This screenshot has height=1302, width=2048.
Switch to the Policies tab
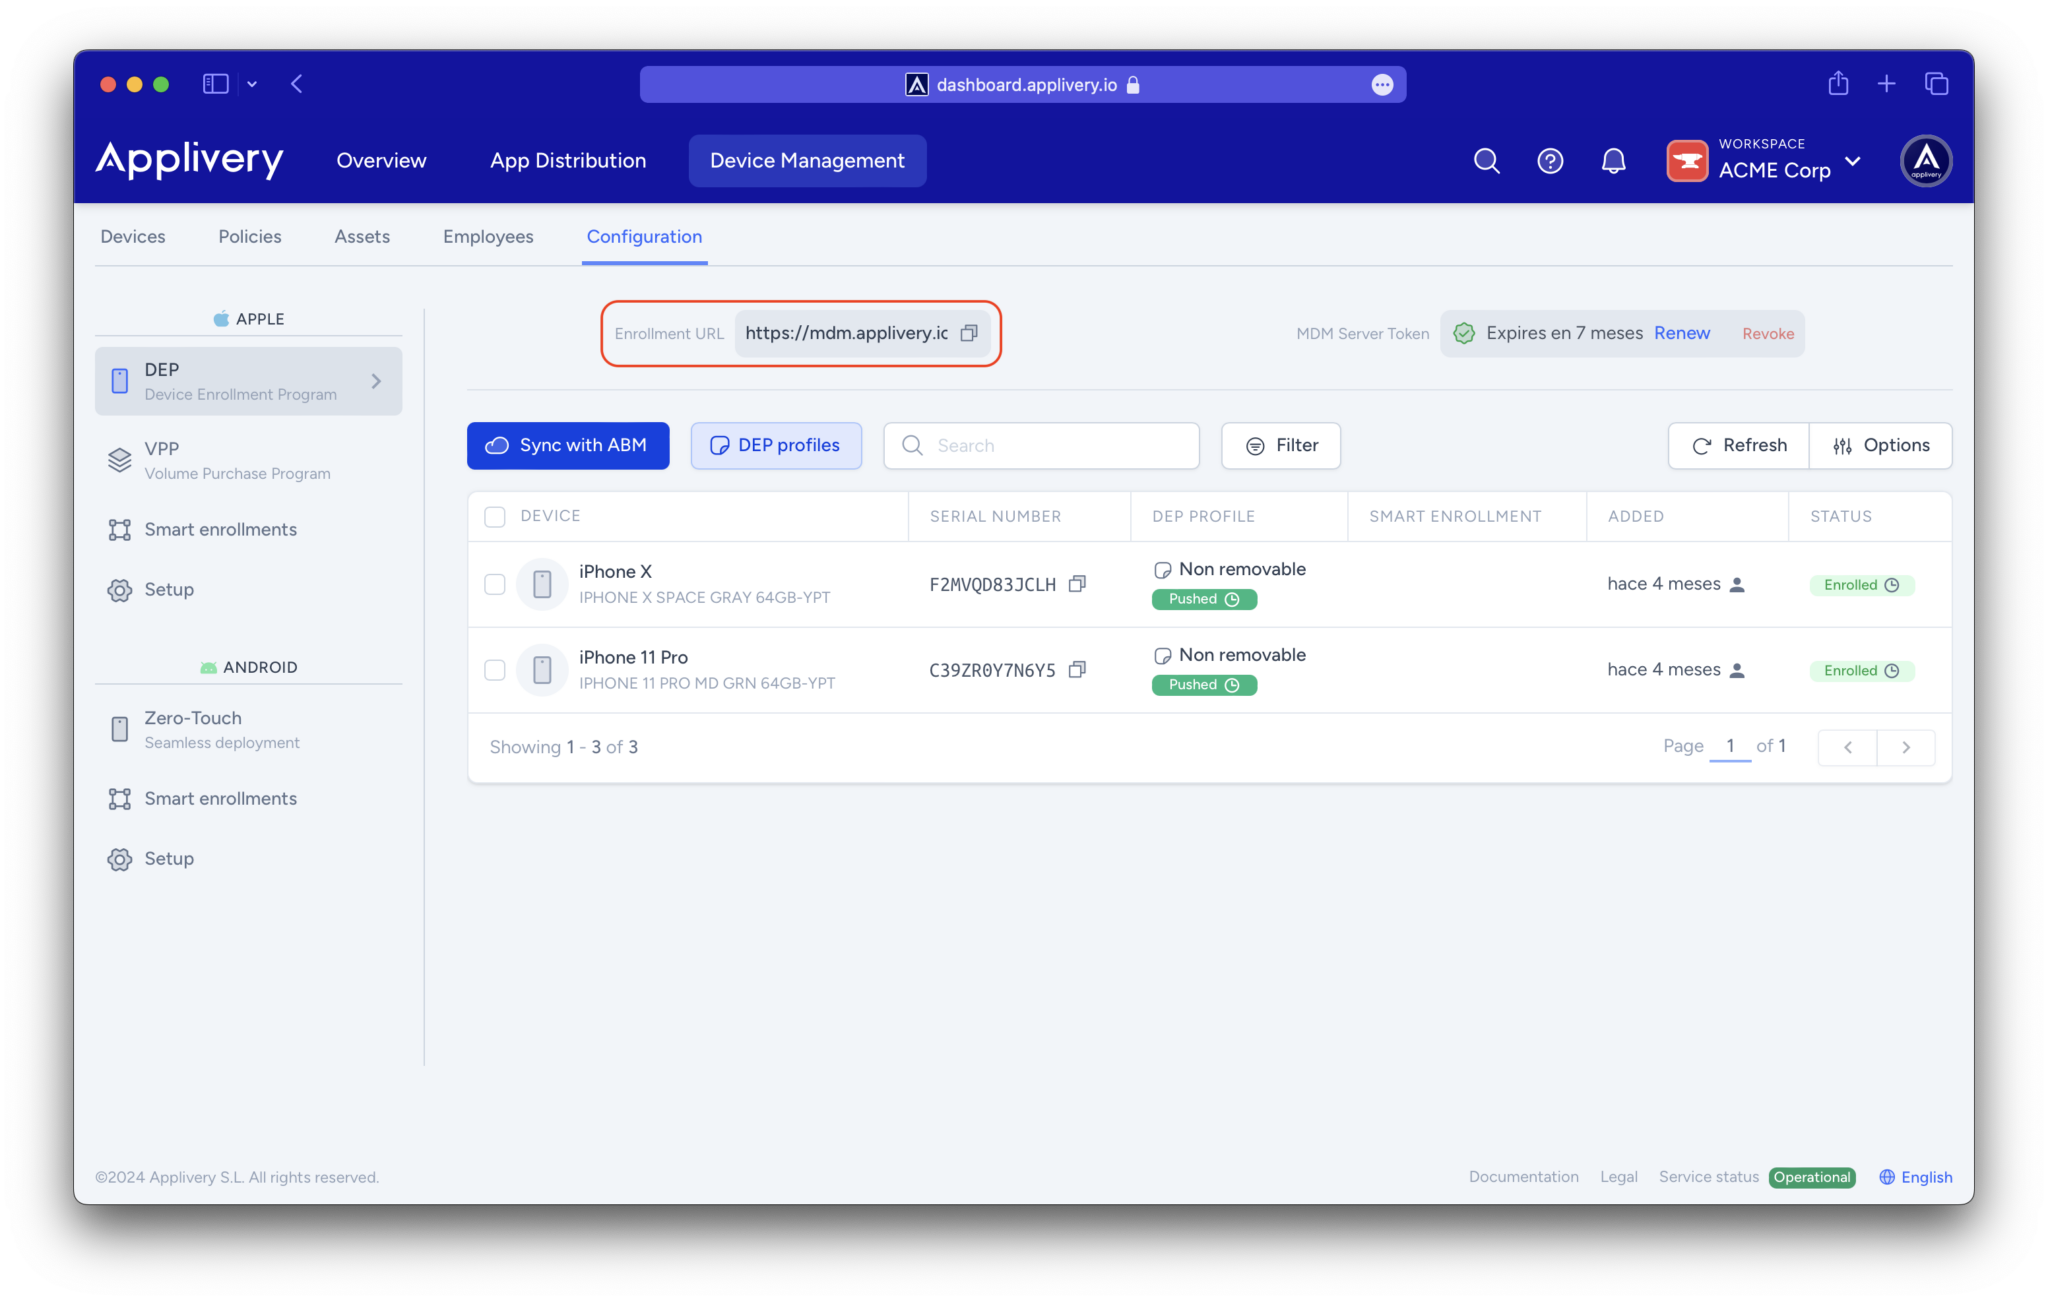250,236
